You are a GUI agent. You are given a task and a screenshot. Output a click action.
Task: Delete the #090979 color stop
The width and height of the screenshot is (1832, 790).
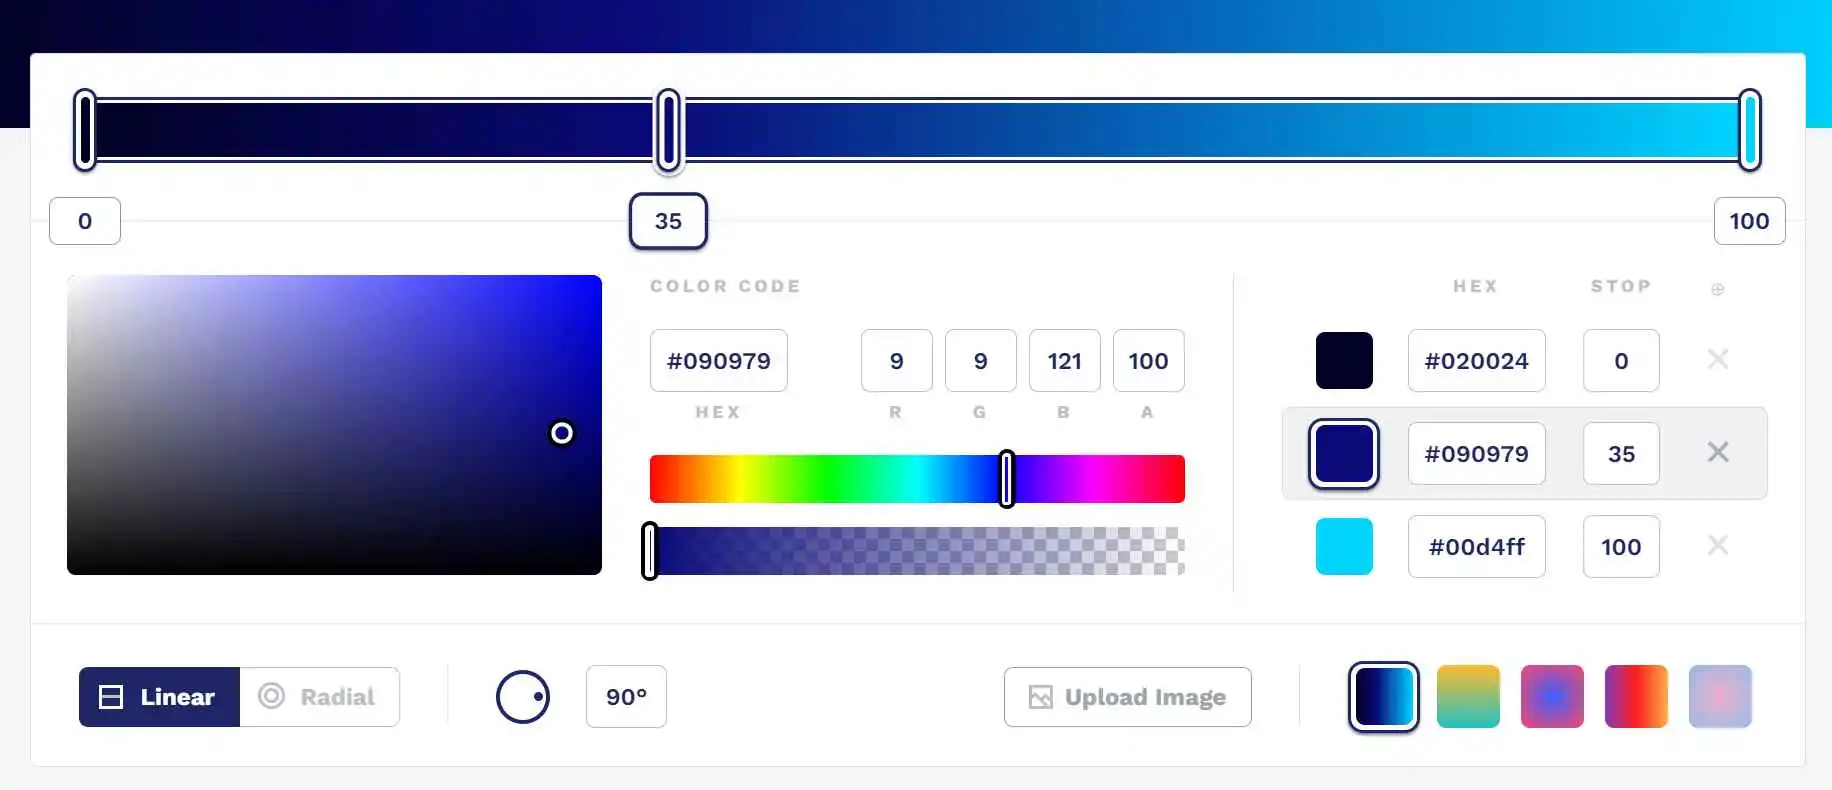(1717, 453)
